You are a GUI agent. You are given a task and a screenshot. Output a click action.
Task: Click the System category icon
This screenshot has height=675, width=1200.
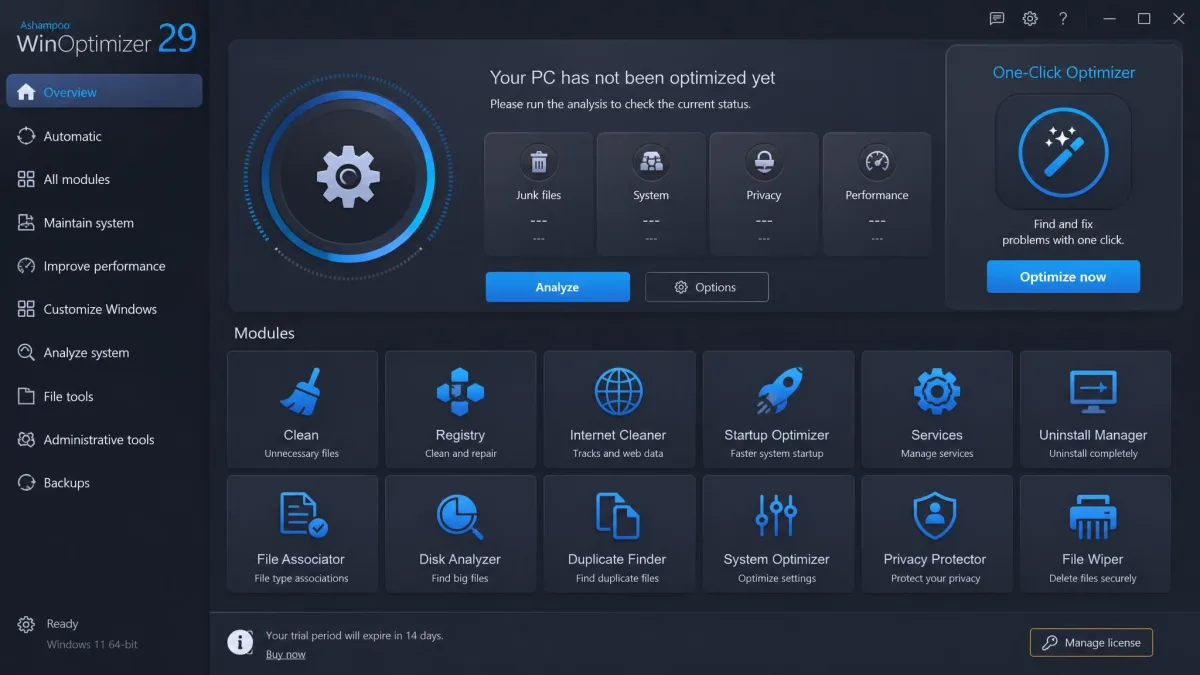pos(651,162)
